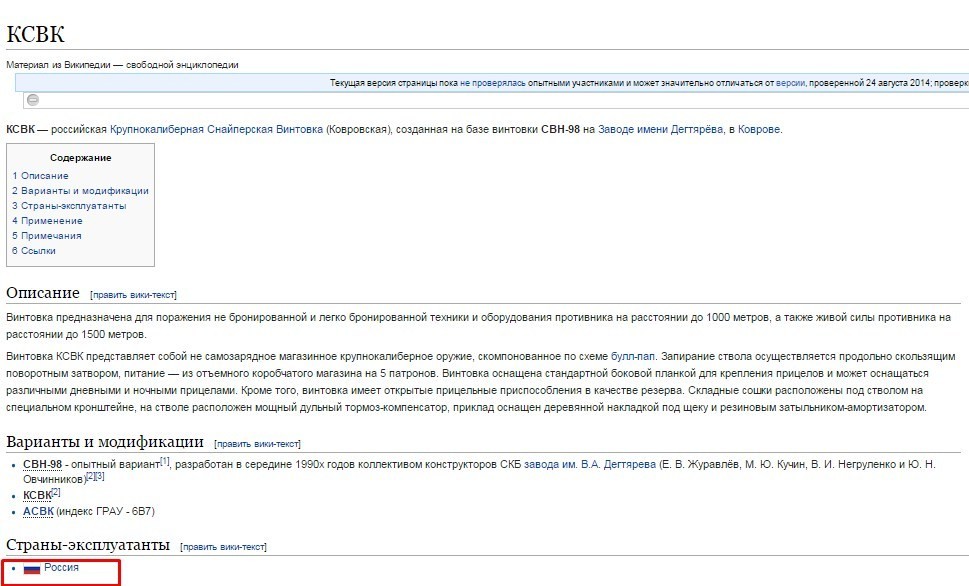This screenshot has height=586, width=969.
Task: Open the АСВК link
Action: point(38,511)
